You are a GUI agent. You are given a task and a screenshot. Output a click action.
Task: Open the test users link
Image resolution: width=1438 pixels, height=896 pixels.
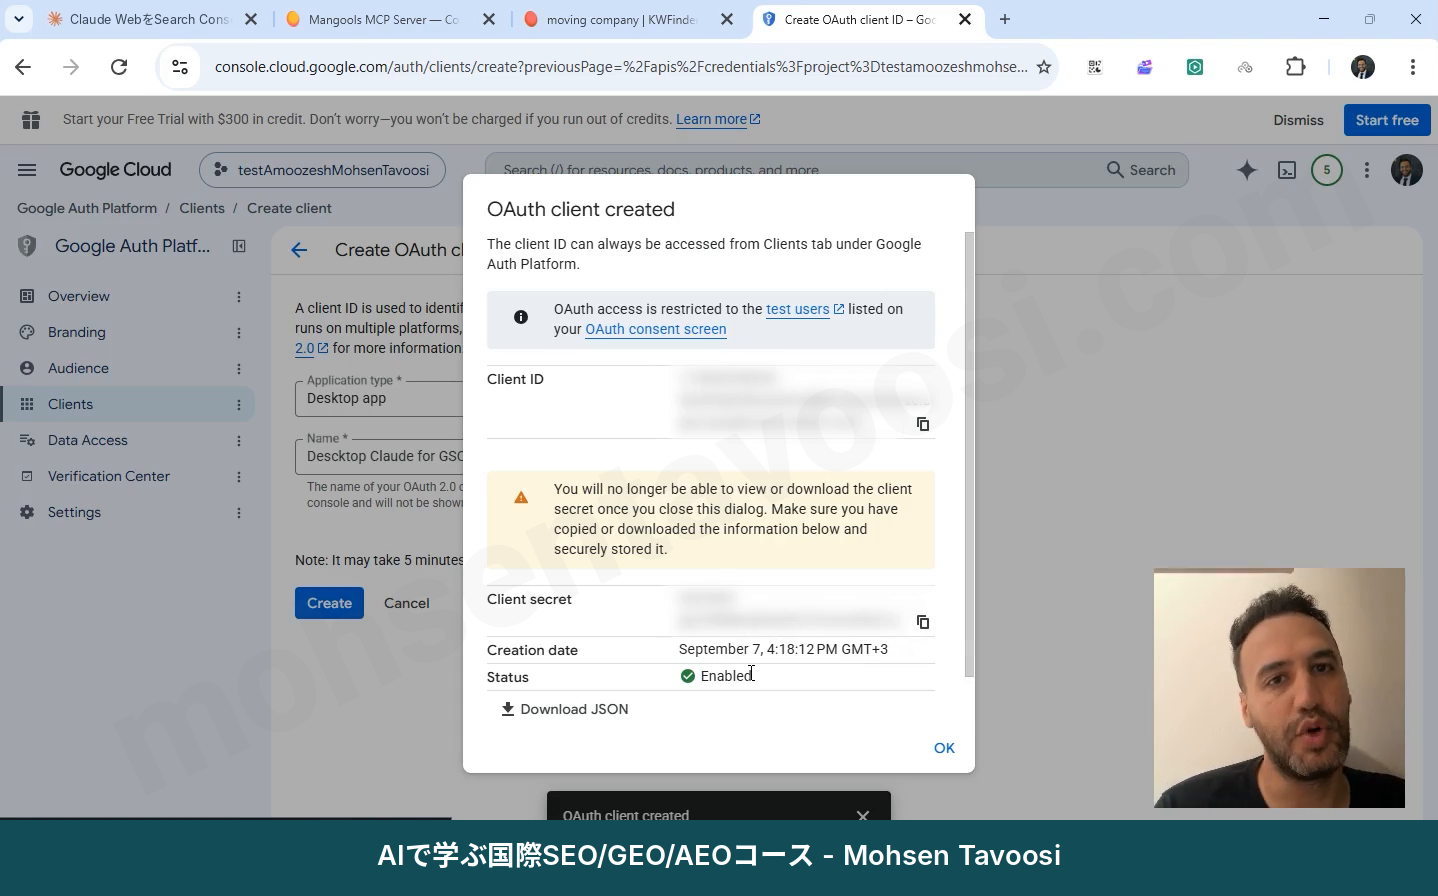[x=805, y=309]
